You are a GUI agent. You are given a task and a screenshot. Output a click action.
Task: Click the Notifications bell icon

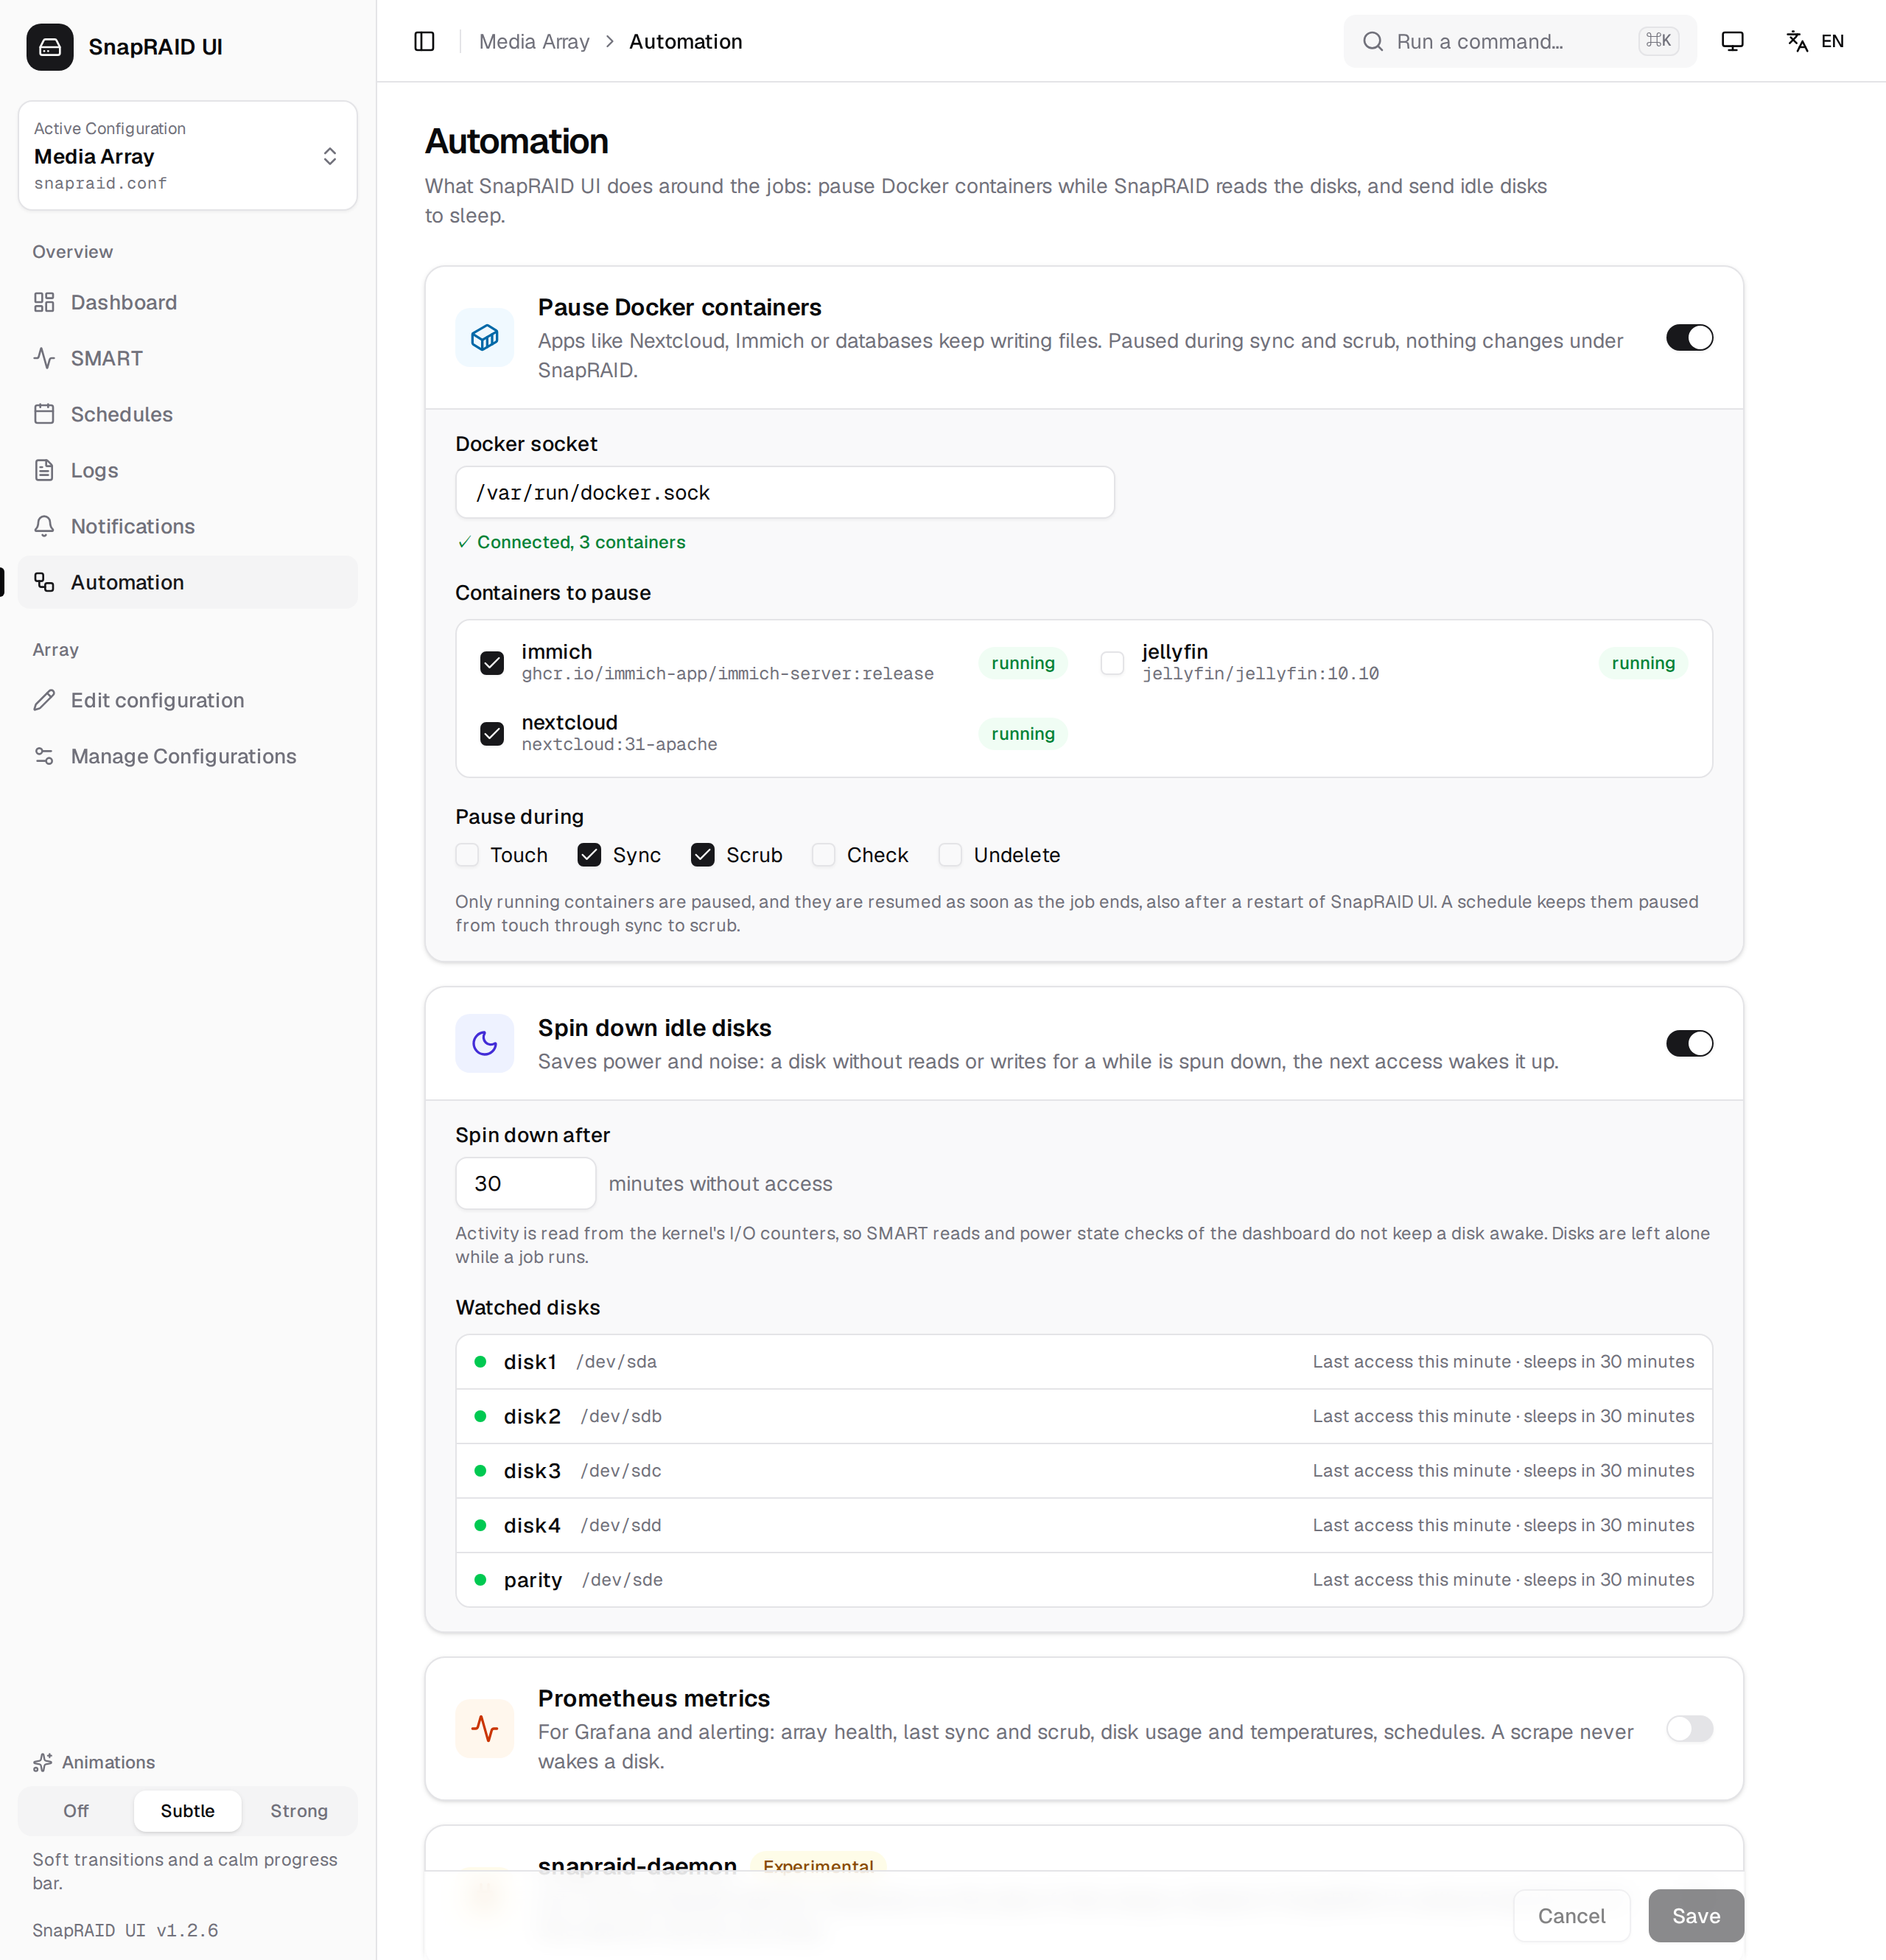tap(44, 526)
